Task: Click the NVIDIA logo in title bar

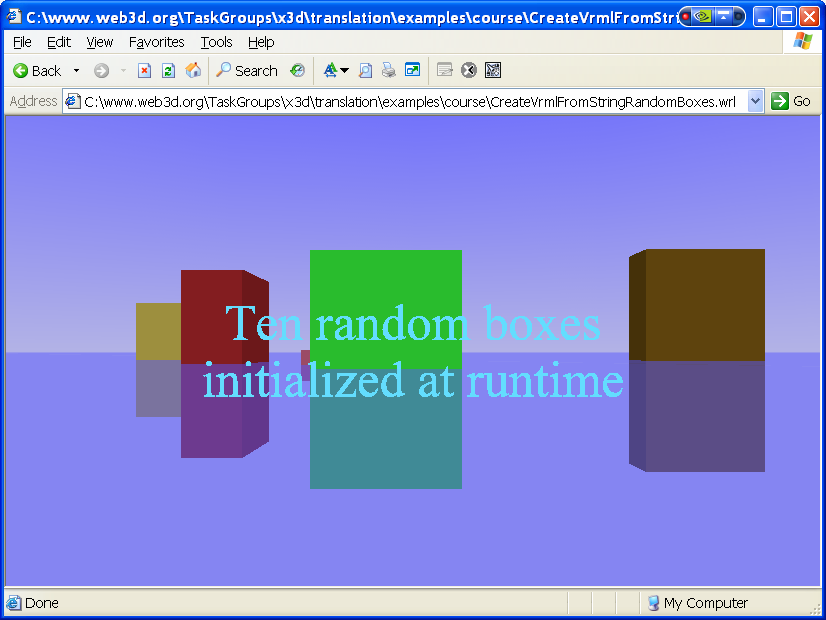Action: pyautogui.click(x=703, y=16)
